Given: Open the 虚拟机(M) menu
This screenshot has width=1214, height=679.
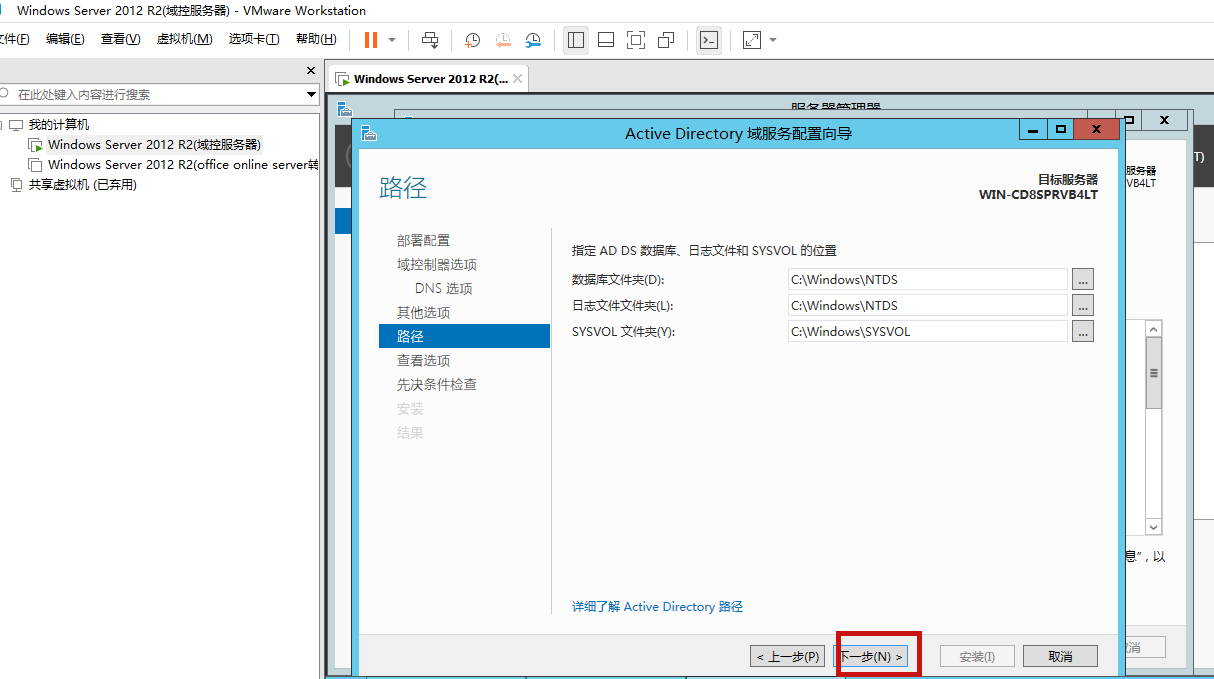Looking at the screenshot, I should [x=184, y=39].
